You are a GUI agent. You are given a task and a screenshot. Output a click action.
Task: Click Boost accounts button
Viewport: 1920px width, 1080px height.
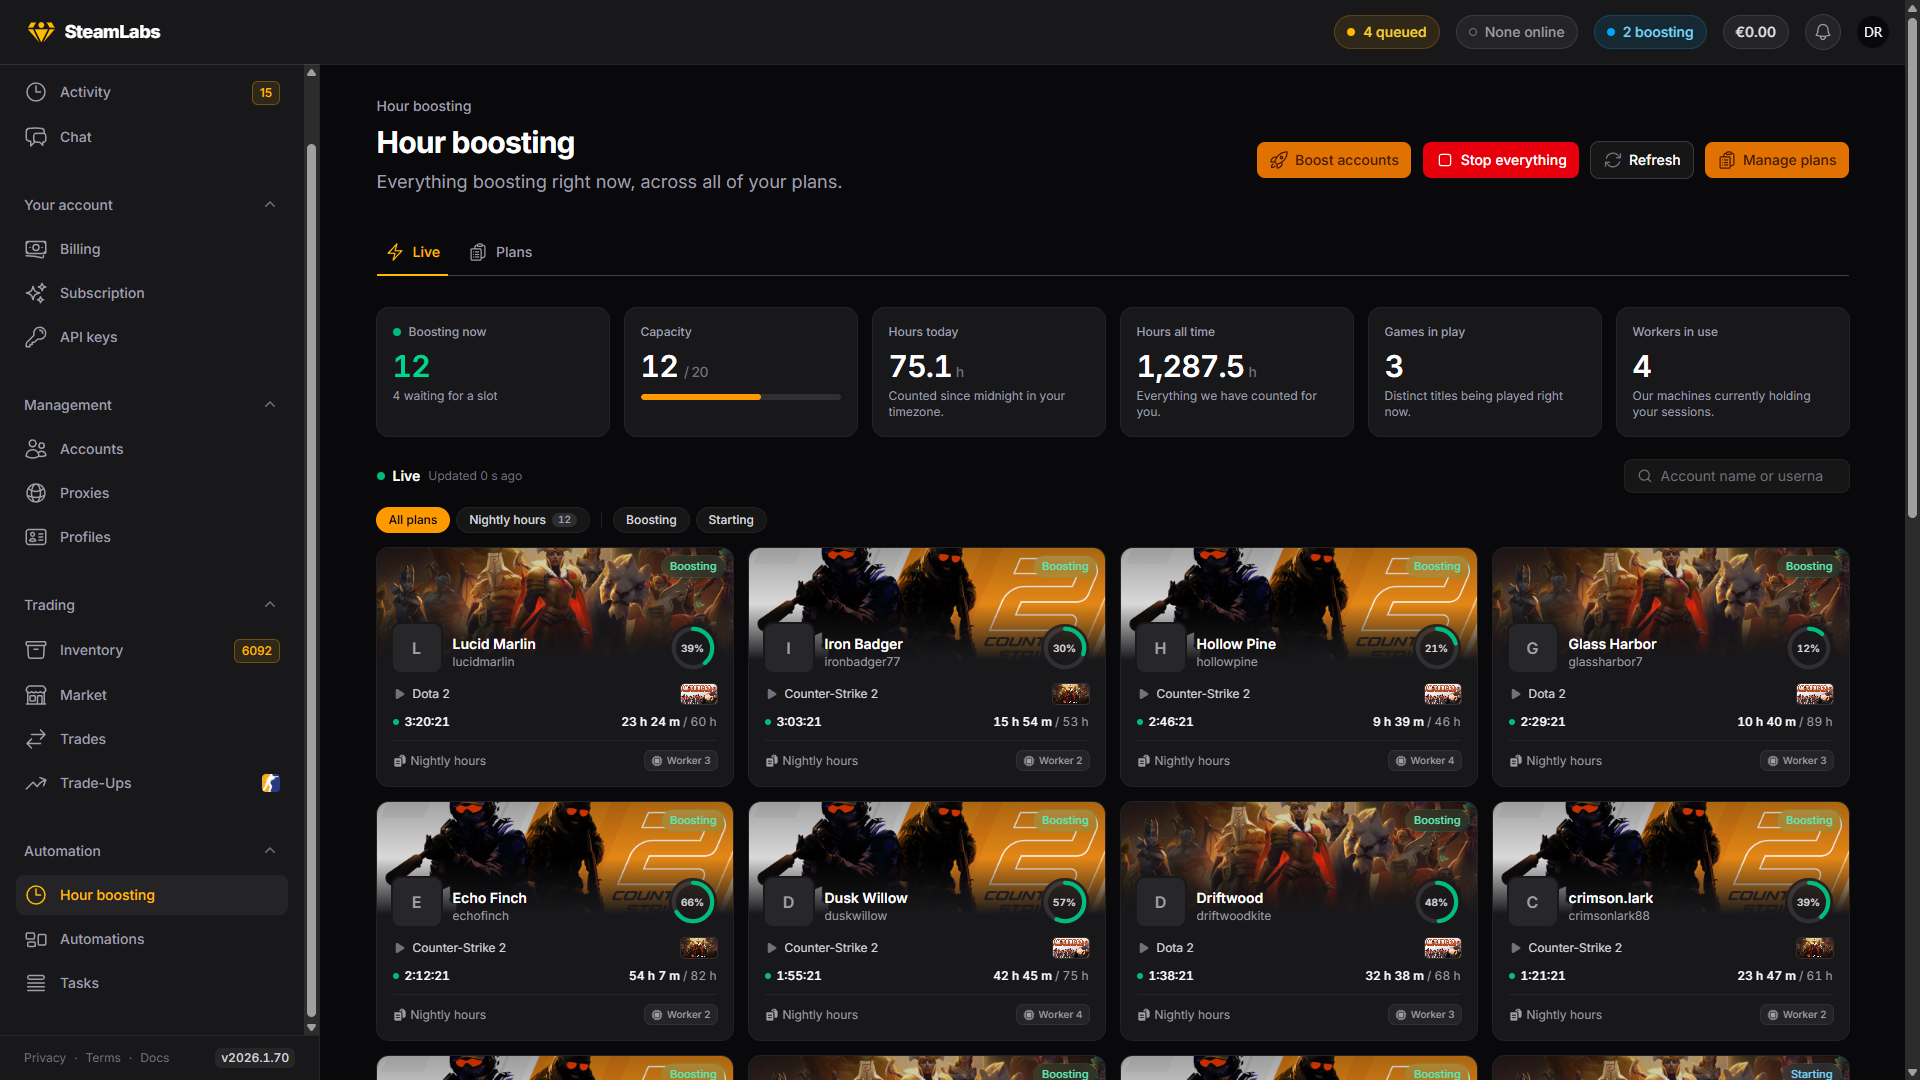(x=1334, y=160)
